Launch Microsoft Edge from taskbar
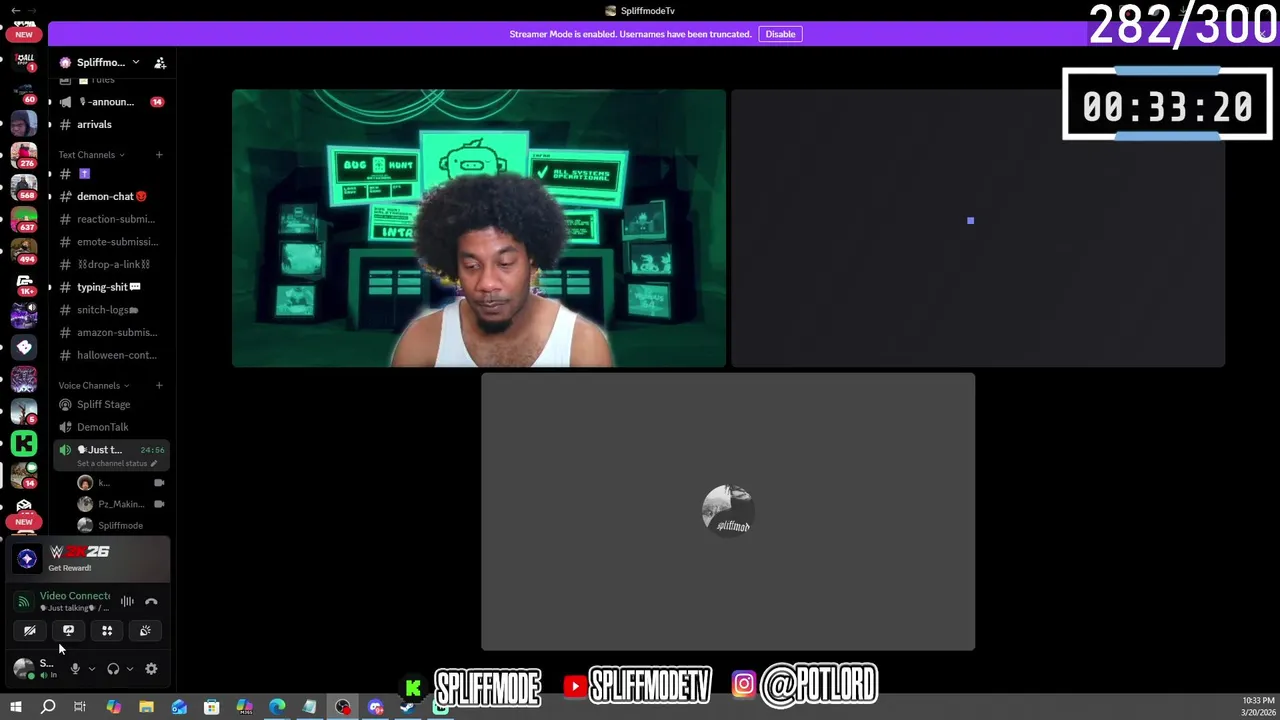 coord(277,708)
